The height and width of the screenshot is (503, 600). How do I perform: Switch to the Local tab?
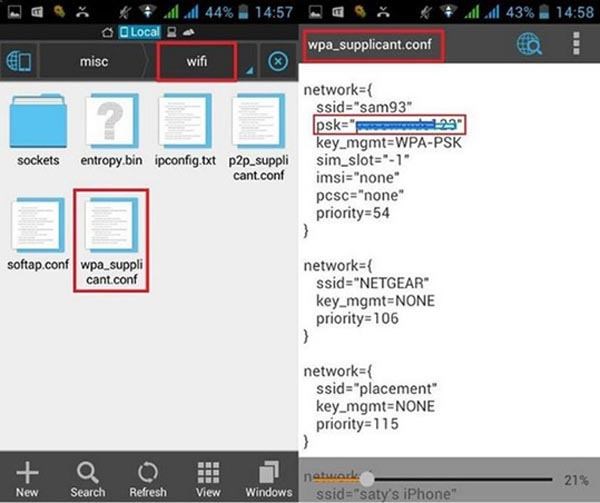pos(140,32)
